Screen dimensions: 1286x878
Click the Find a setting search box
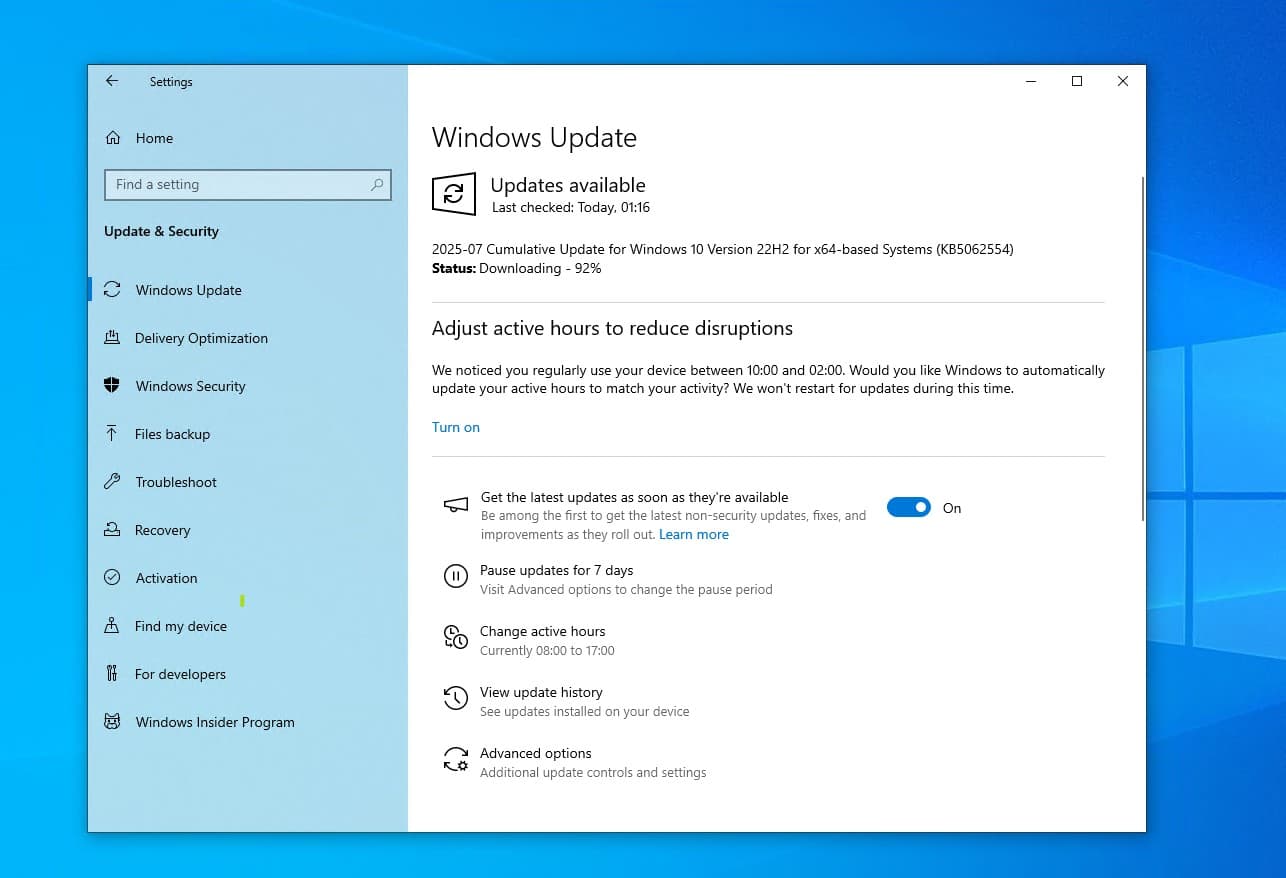(x=238, y=185)
